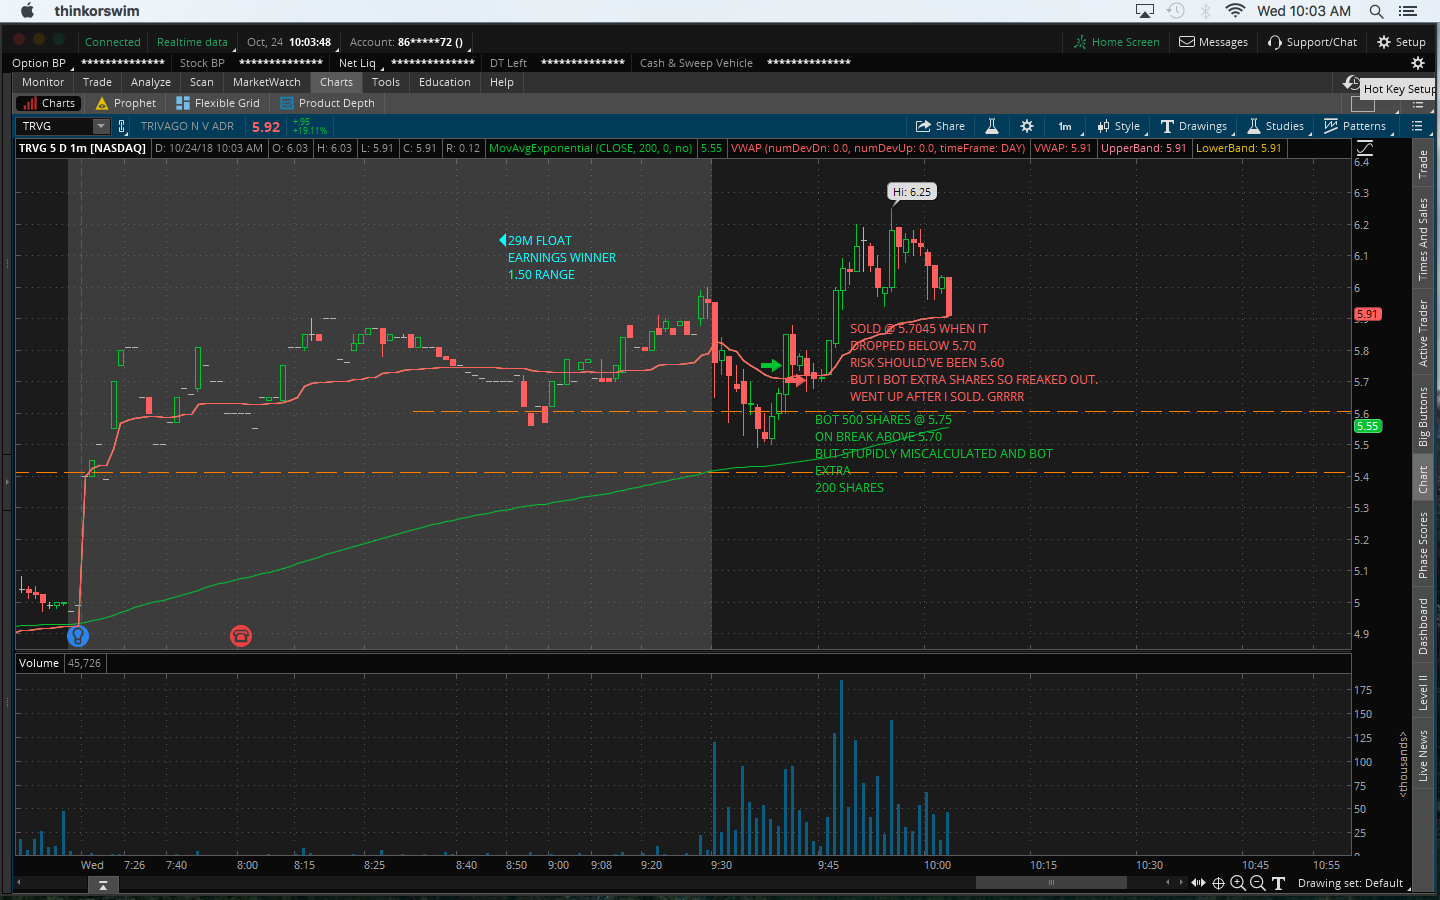Open chart settings gear in toolbar
This screenshot has height=900, width=1440.
point(1027,126)
